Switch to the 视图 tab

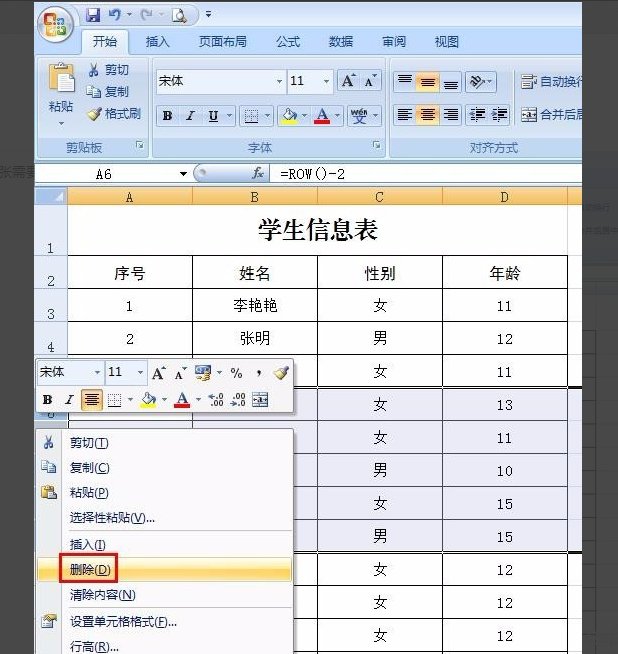coord(447,41)
